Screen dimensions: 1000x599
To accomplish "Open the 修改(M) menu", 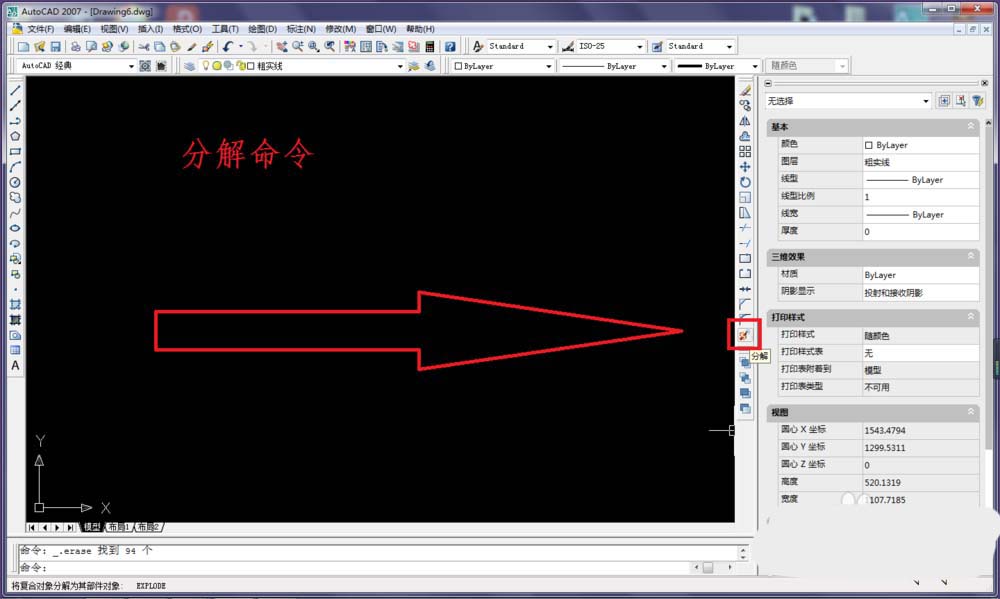I will point(340,29).
